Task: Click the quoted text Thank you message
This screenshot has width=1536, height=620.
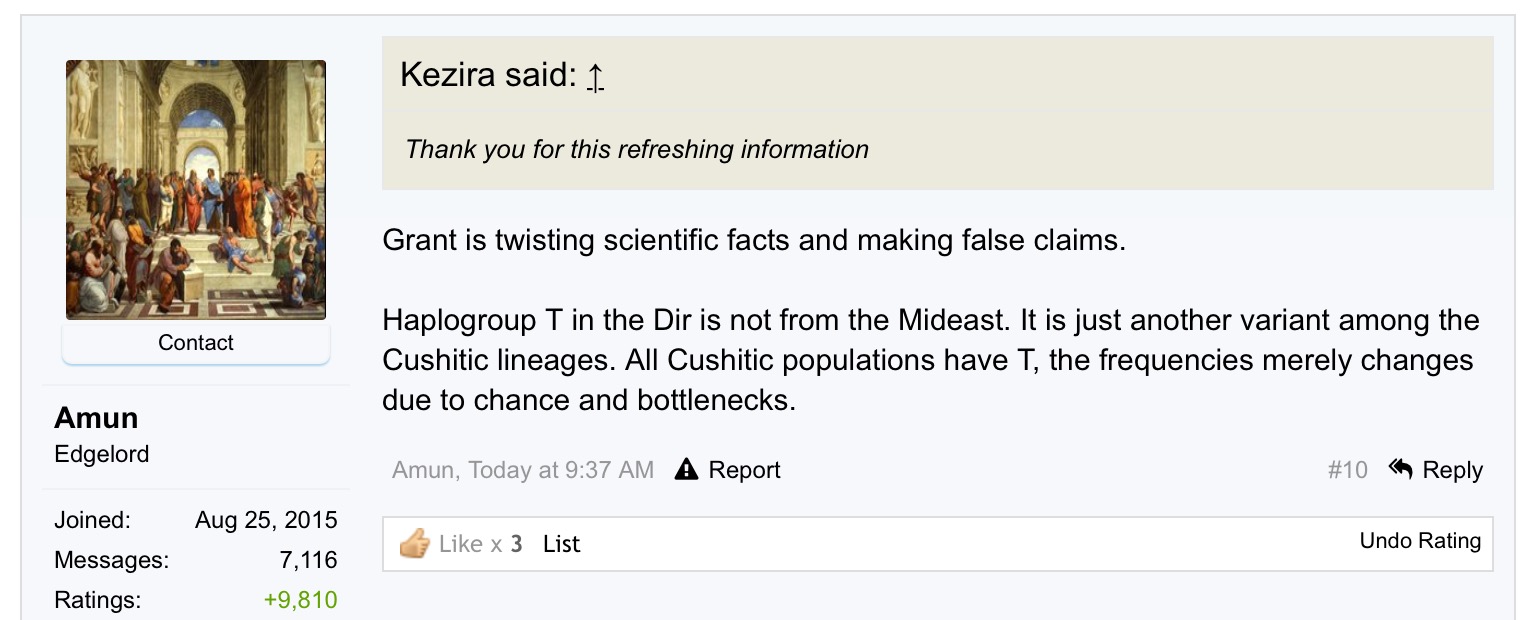Action: tap(637, 150)
